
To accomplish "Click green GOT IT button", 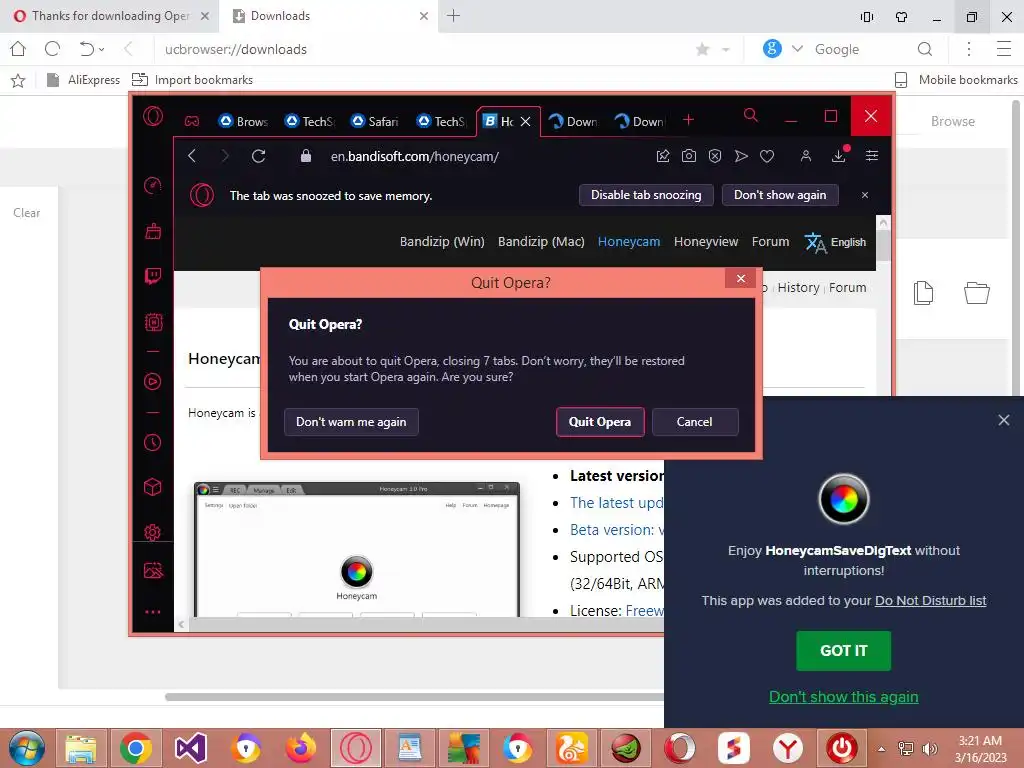I will (843, 650).
